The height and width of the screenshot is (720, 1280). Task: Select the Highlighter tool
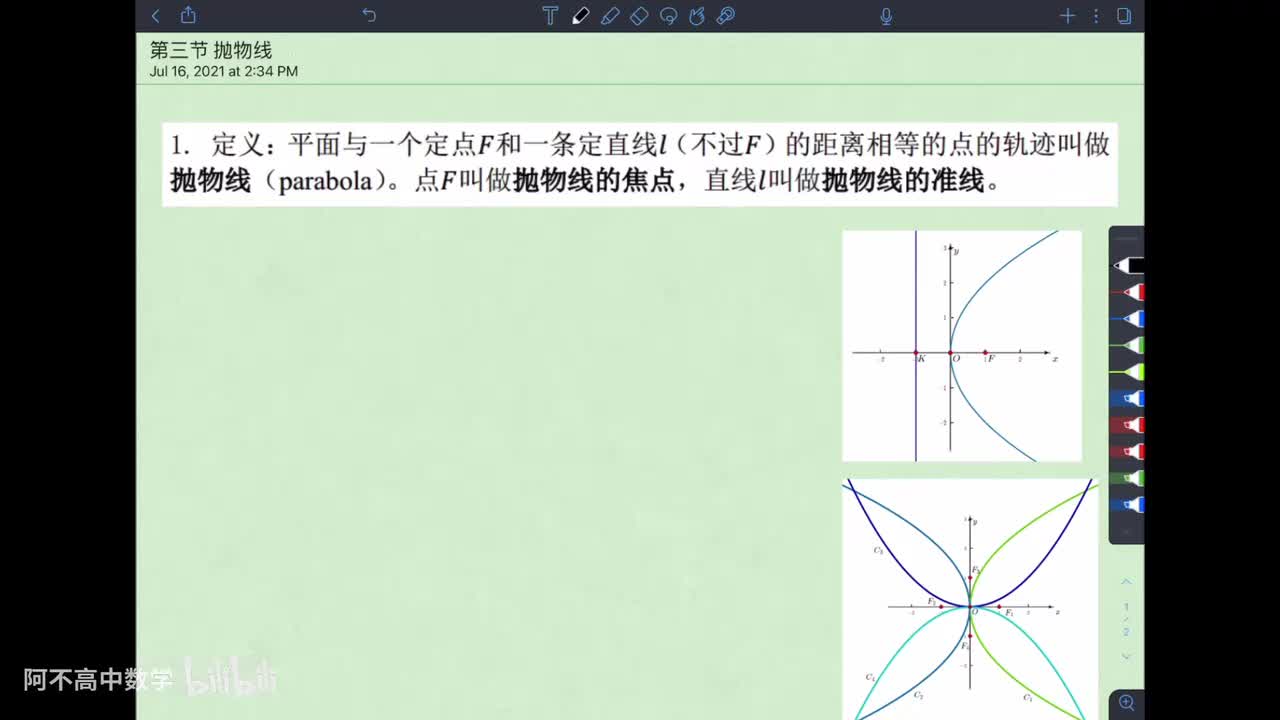click(610, 15)
